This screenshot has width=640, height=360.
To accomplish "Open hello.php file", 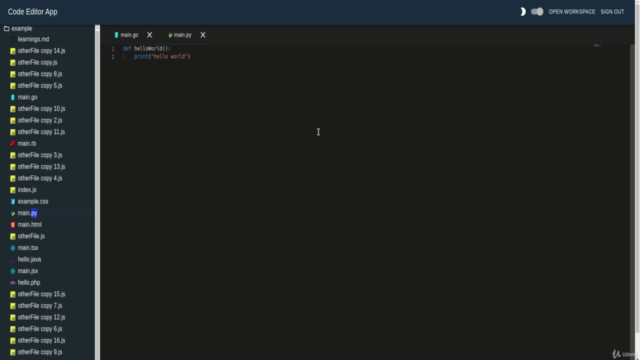I will click(x=29, y=282).
